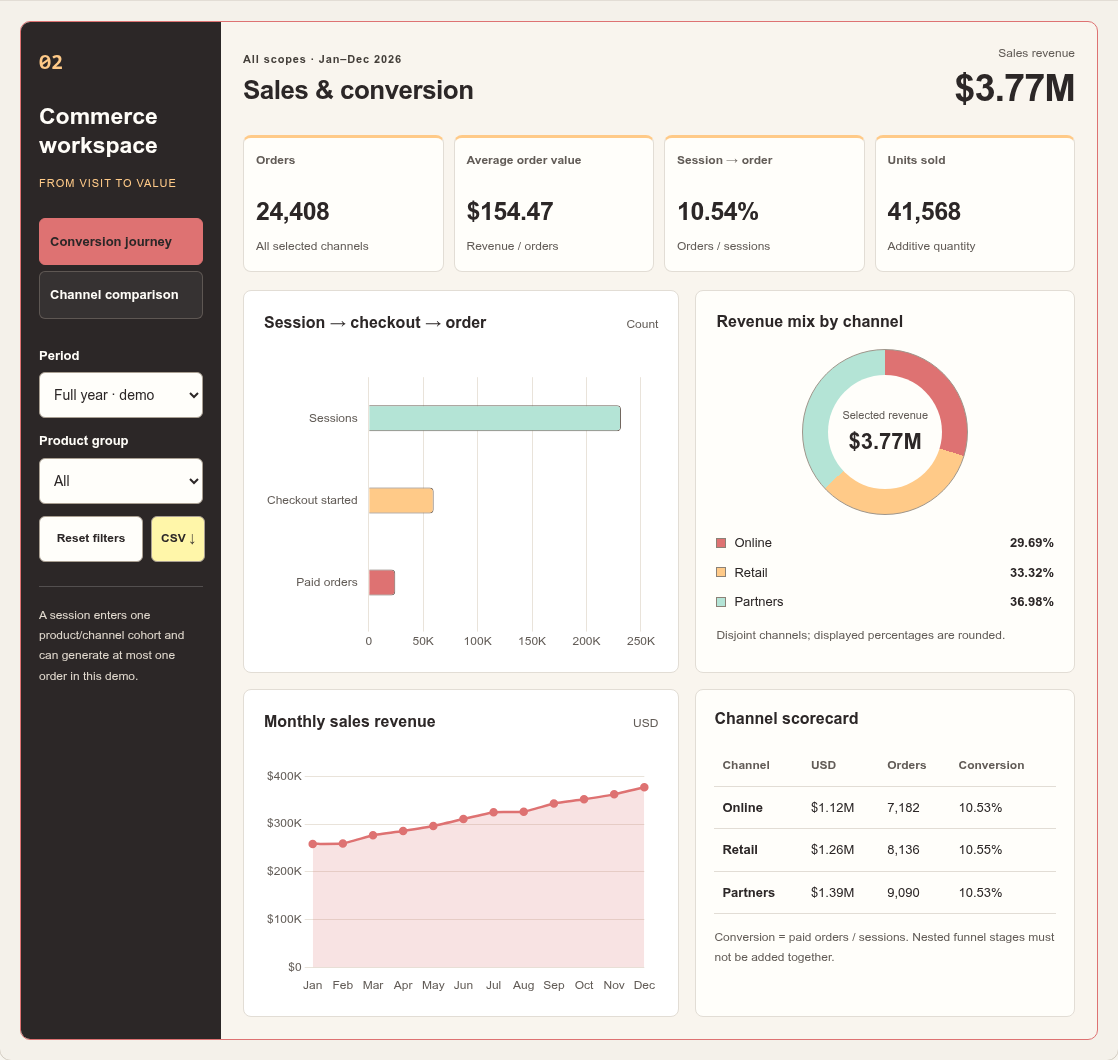The image size is (1118, 1060).
Task: Click the Orders column header in scorecard
Action: (x=906, y=765)
